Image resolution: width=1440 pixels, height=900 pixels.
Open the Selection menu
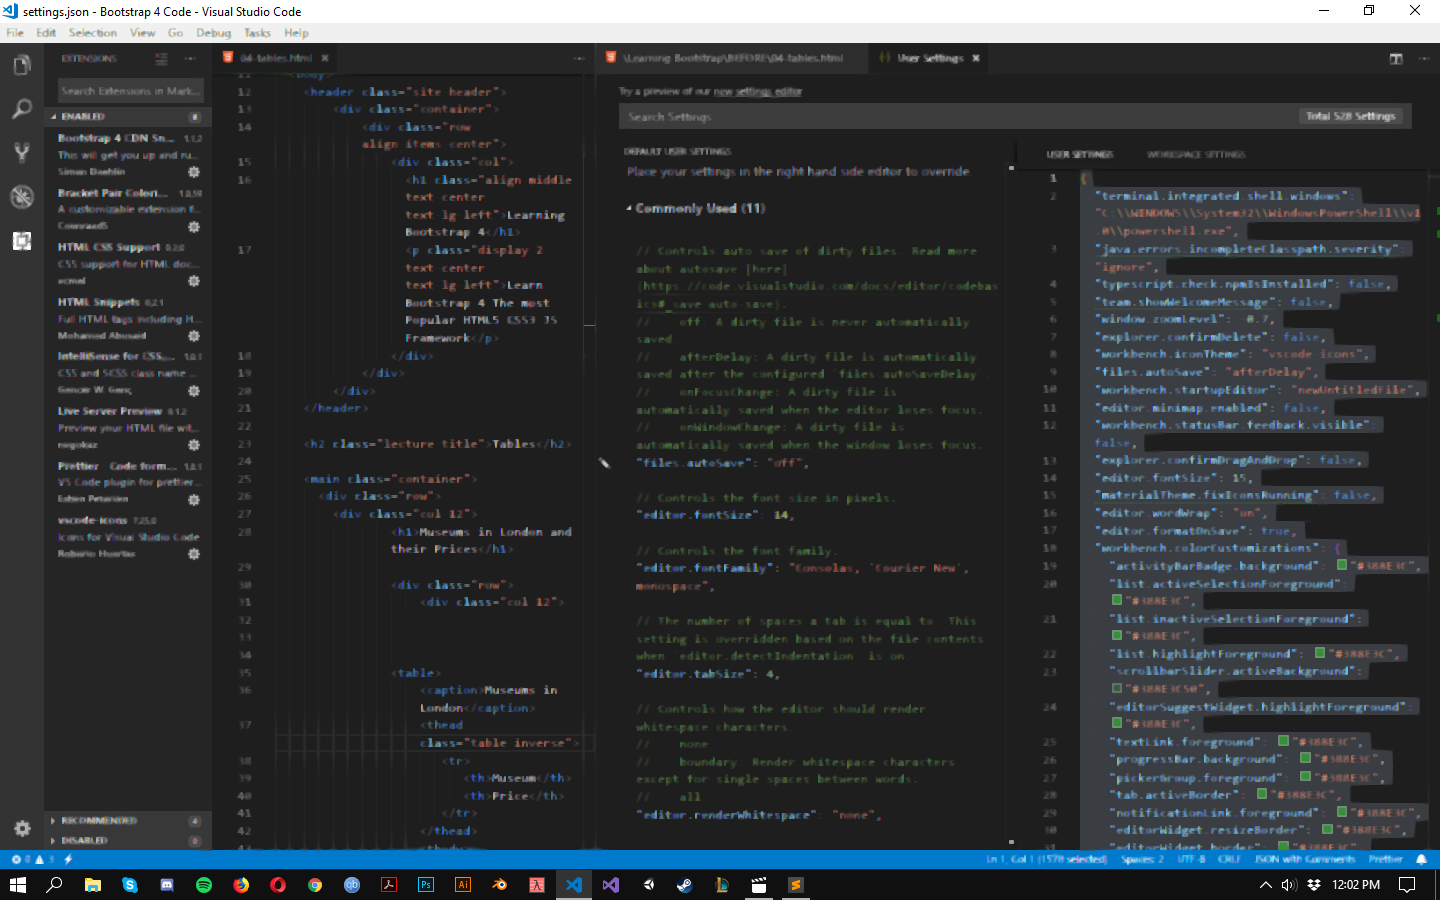[92, 33]
